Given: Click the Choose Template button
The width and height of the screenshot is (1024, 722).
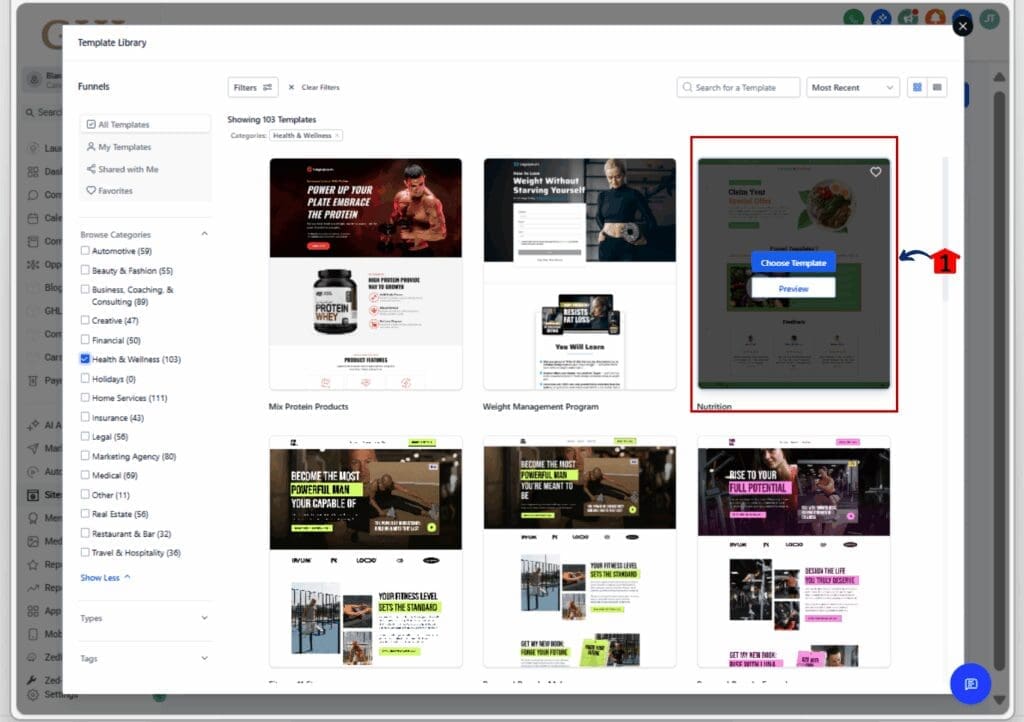Looking at the screenshot, I should 793,262.
